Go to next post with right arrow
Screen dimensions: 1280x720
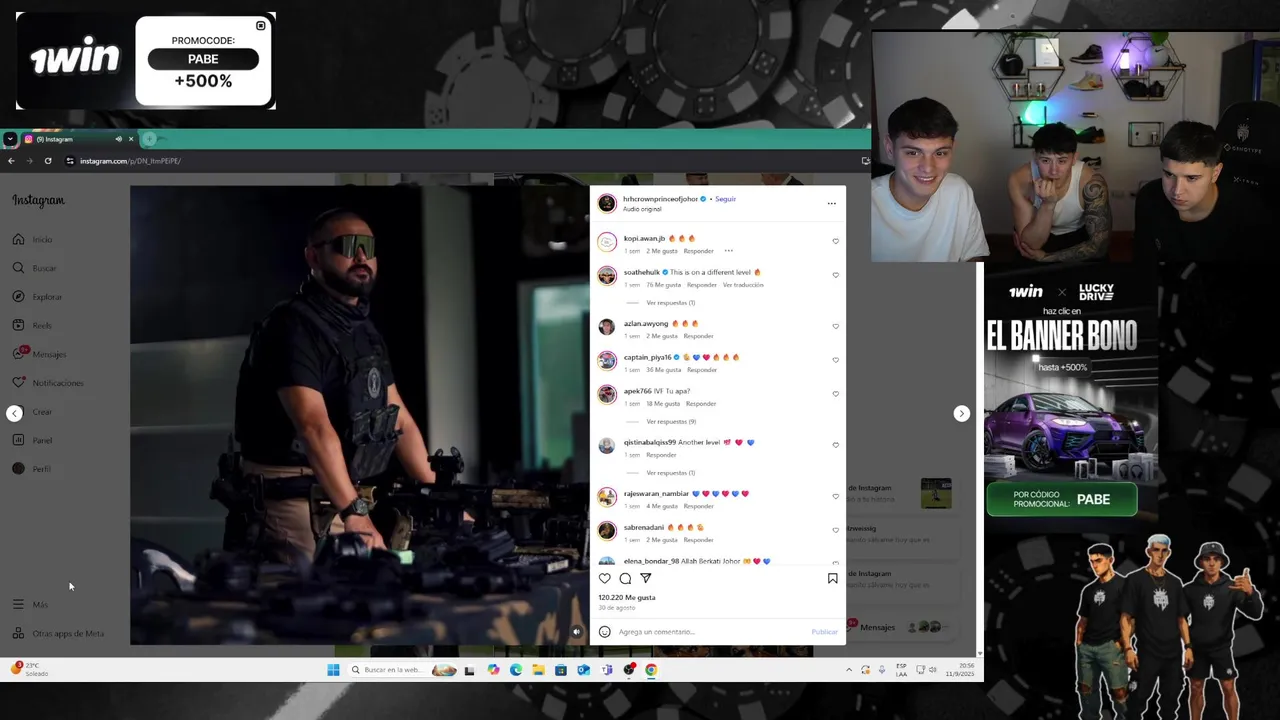click(961, 413)
